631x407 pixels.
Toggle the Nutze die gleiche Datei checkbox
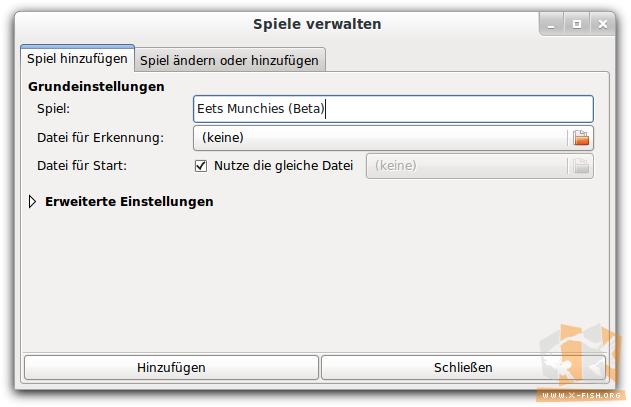pos(201,166)
